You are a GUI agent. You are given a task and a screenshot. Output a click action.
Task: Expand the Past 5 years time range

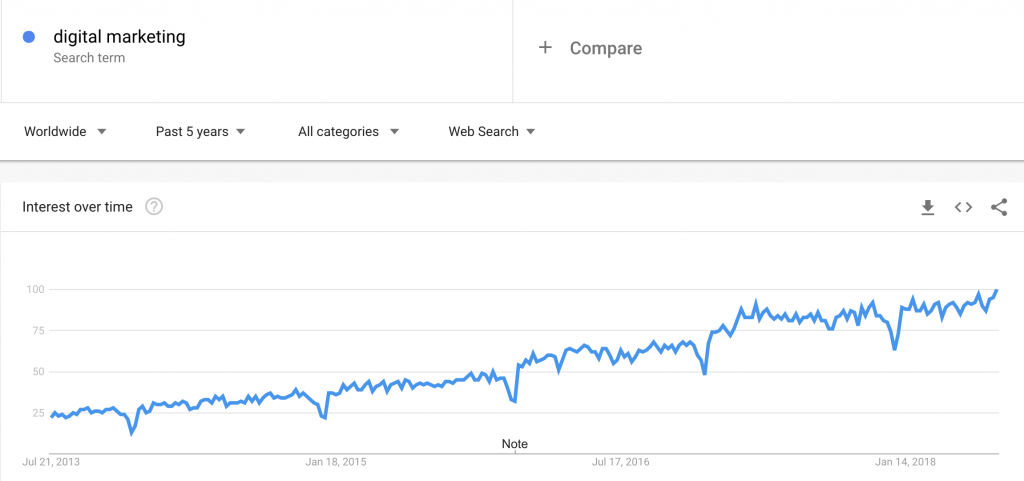(x=200, y=131)
